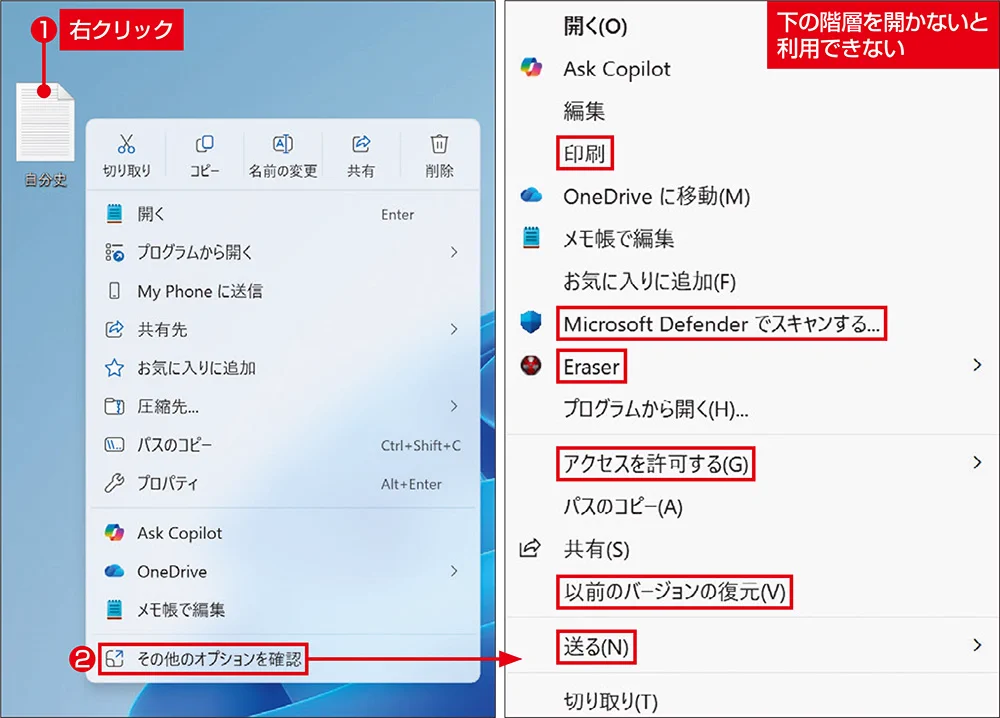Expand the アクセスを許可する(G) submenu arrow

click(x=977, y=462)
